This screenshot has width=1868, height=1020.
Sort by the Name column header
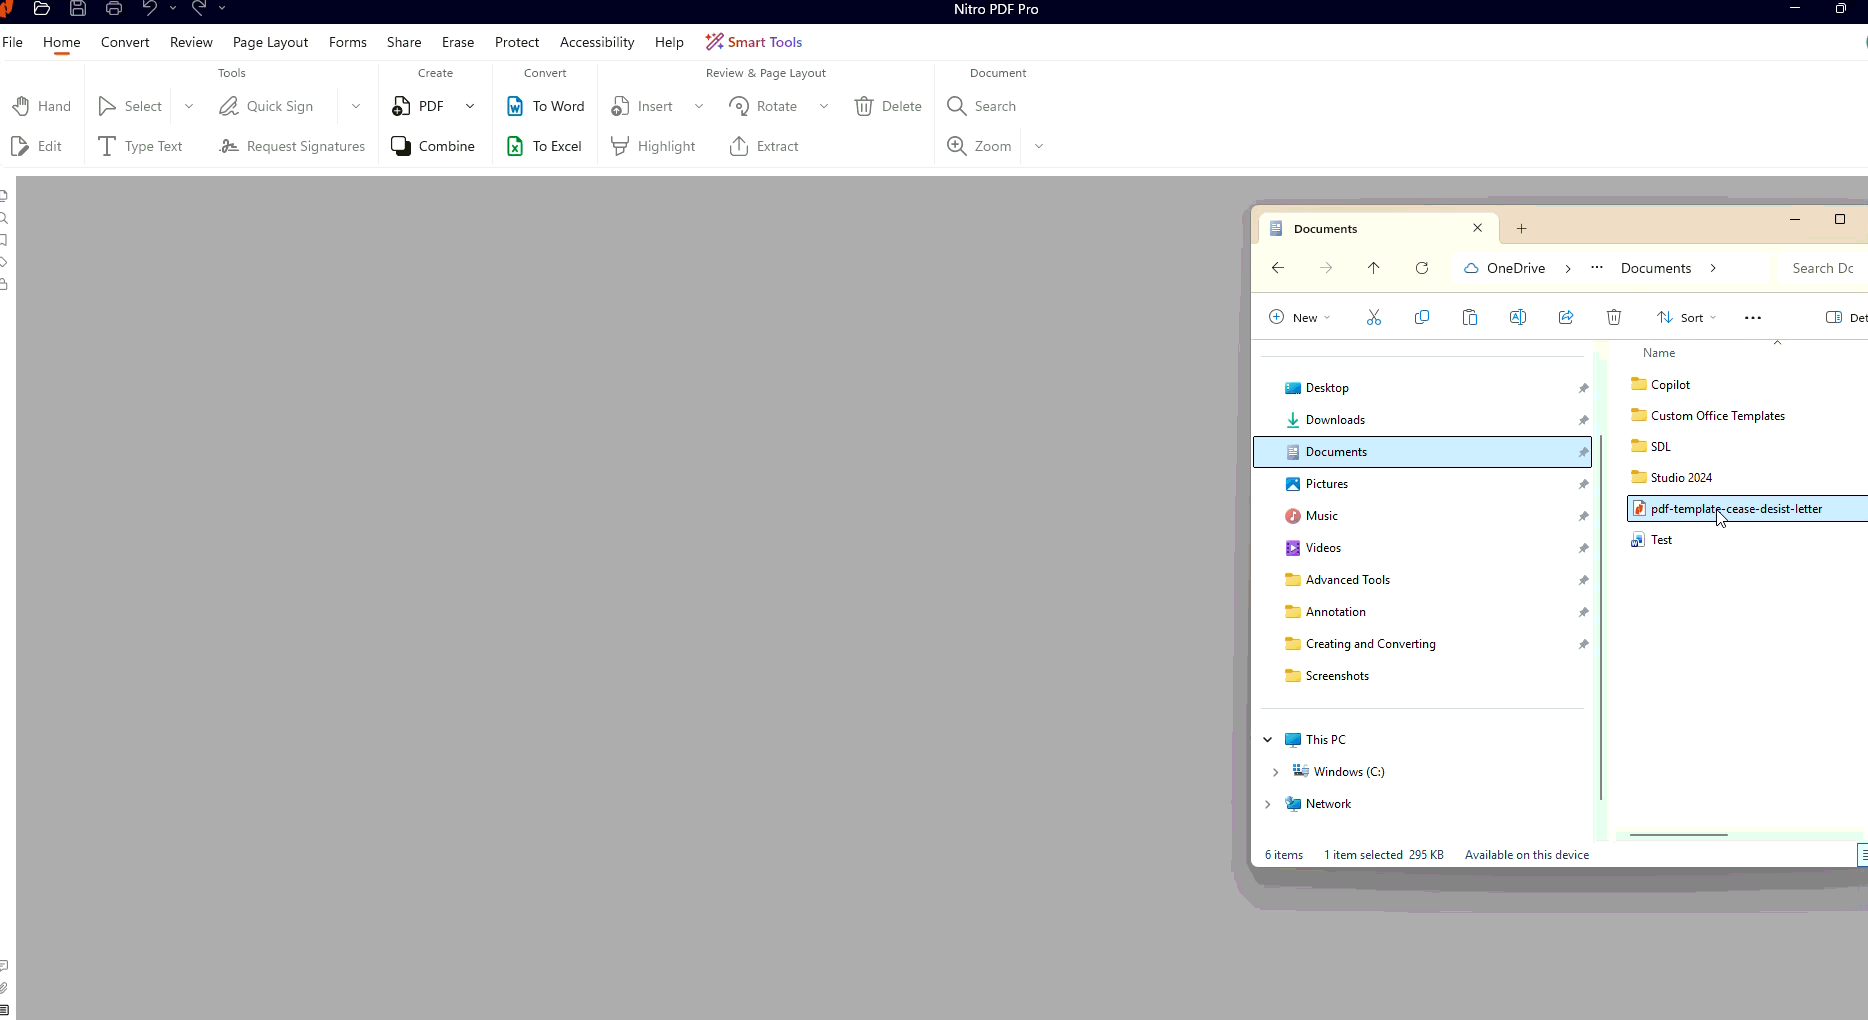tap(1659, 353)
